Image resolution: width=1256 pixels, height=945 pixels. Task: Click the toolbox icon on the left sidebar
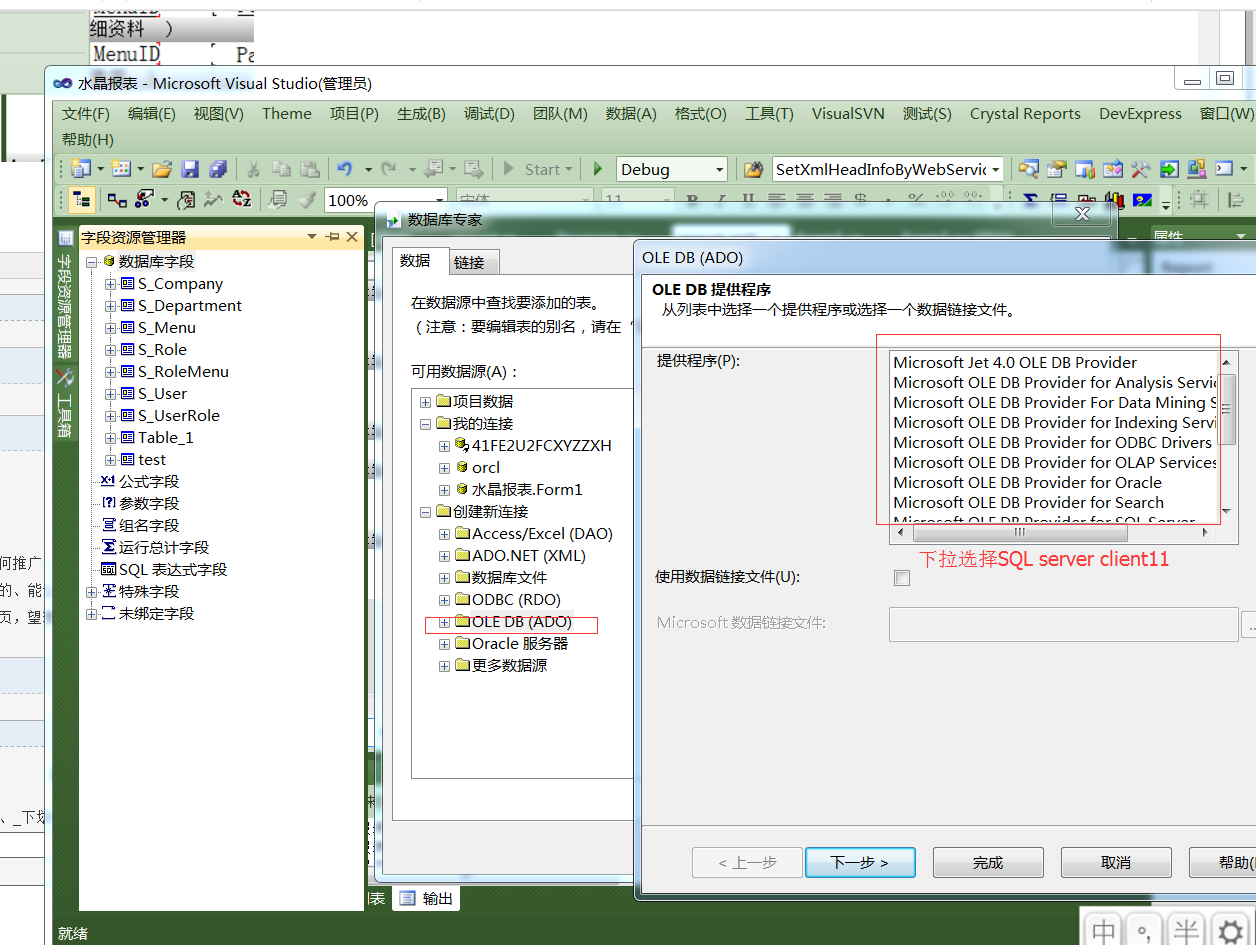(x=65, y=378)
